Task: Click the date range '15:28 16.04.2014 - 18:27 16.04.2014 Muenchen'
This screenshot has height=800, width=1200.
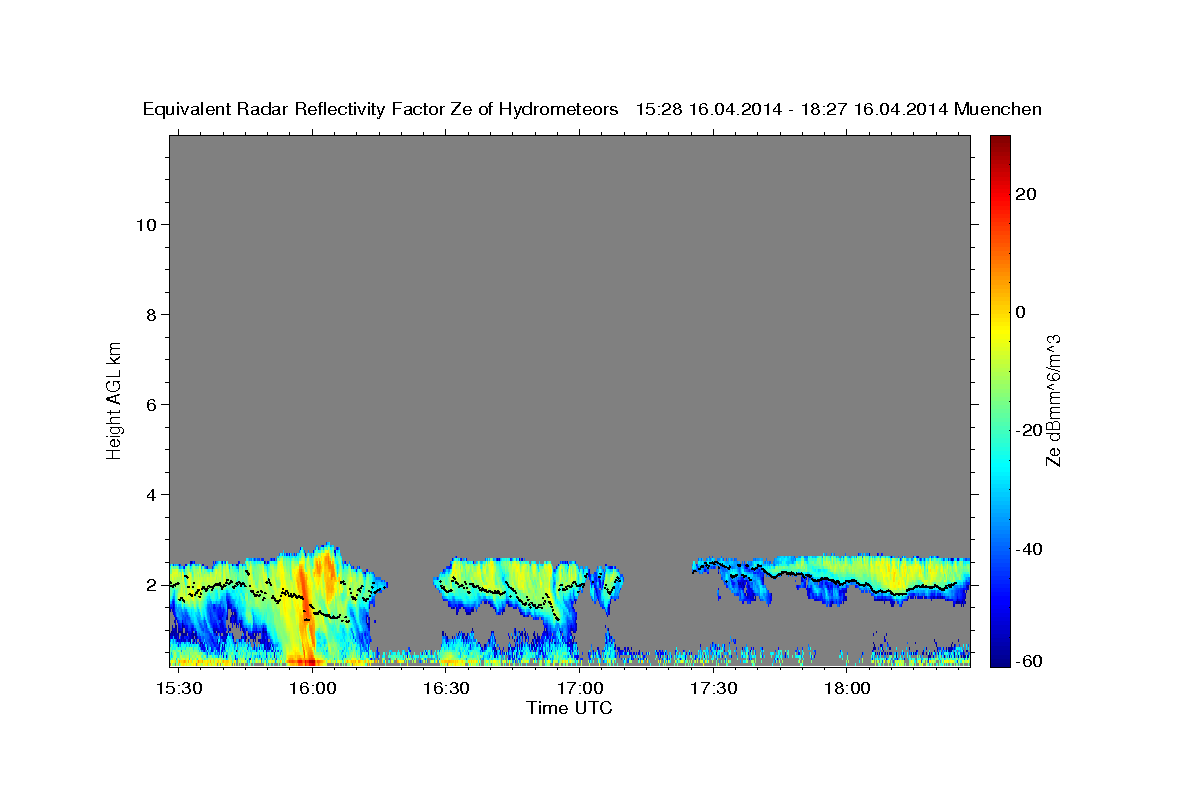Action: click(839, 110)
